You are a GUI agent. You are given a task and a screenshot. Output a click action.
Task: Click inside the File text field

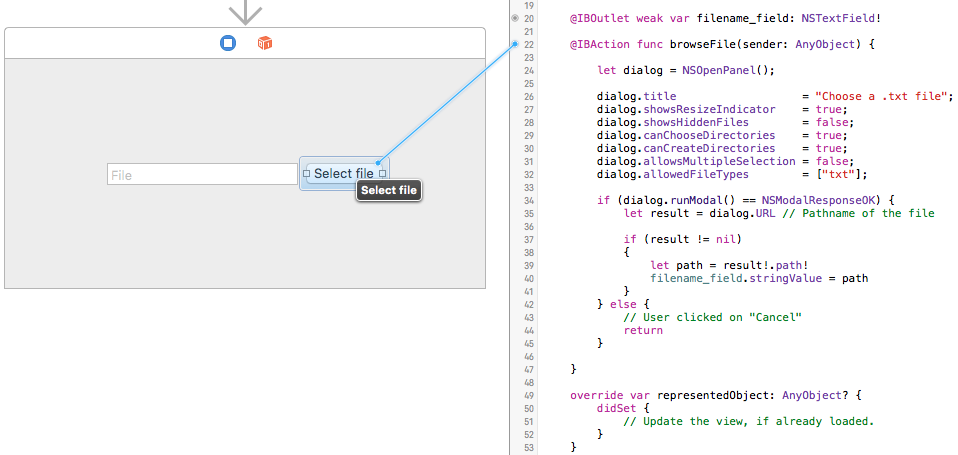click(201, 175)
